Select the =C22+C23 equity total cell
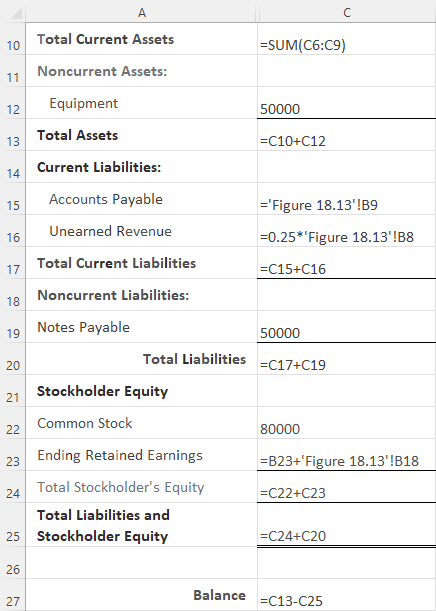 [347, 487]
